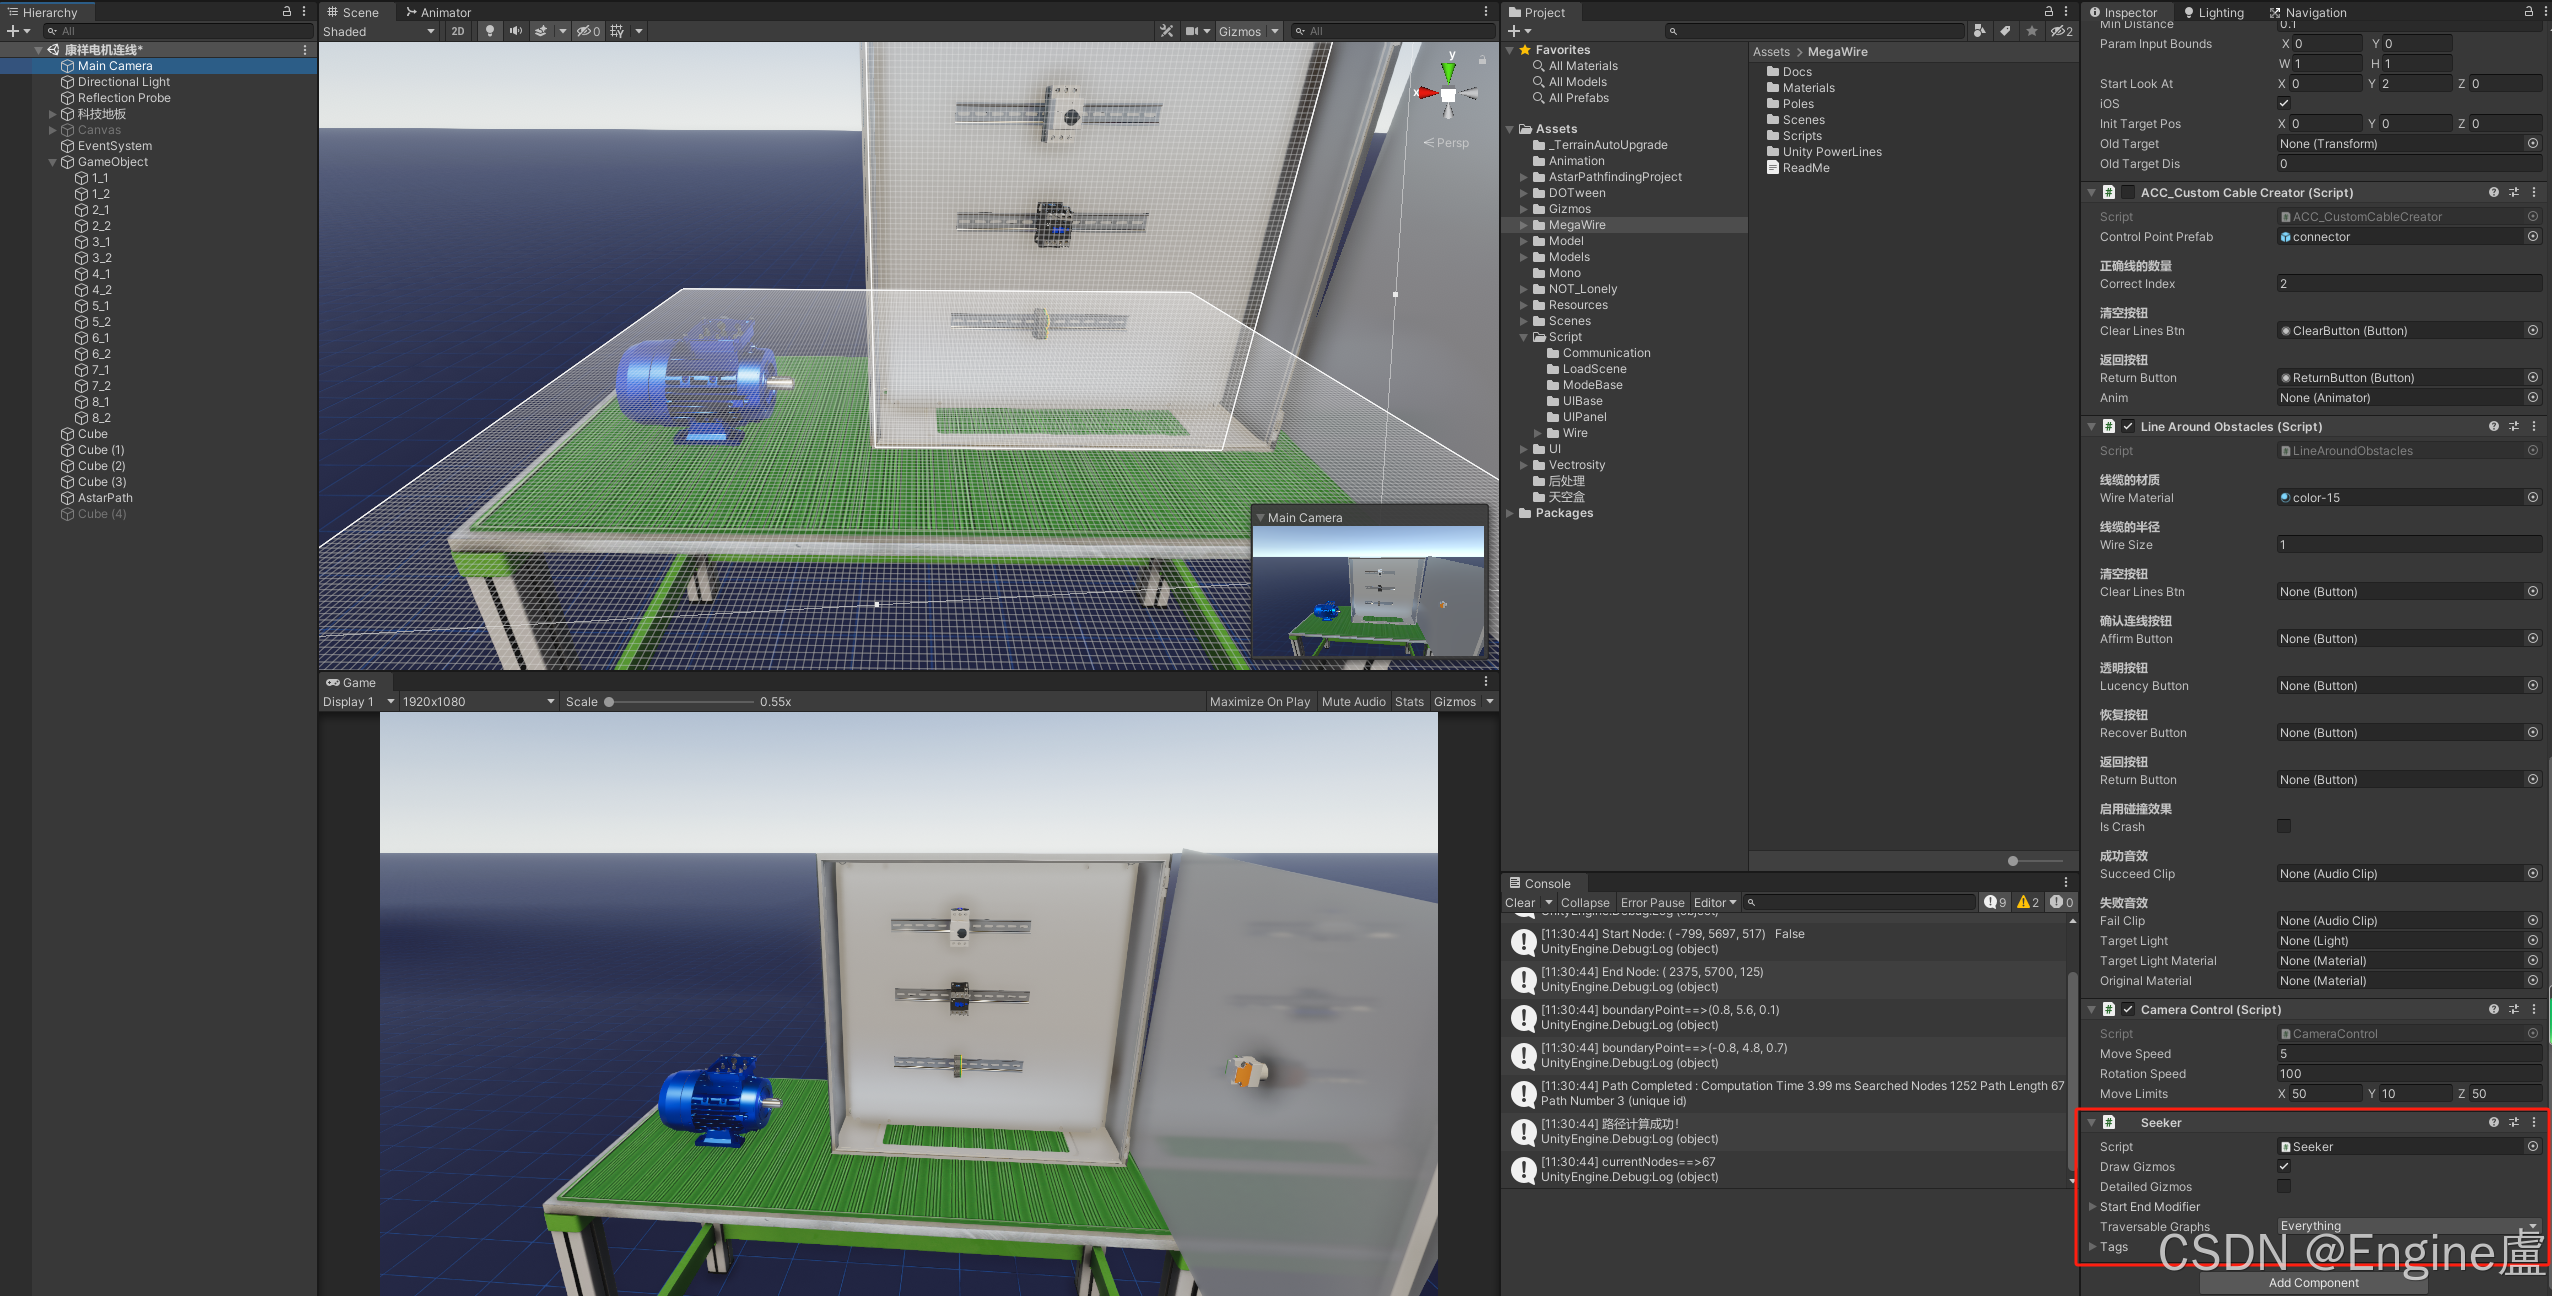Enable the Is Crash checkbox
This screenshot has height=1296, width=2552.
tap(2284, 826)
